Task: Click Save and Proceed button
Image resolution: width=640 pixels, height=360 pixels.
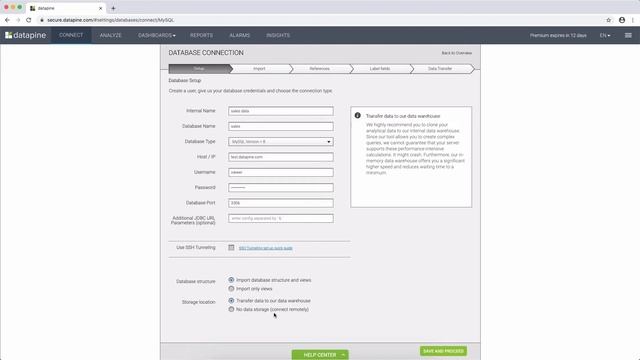Action: pos(443,351)
